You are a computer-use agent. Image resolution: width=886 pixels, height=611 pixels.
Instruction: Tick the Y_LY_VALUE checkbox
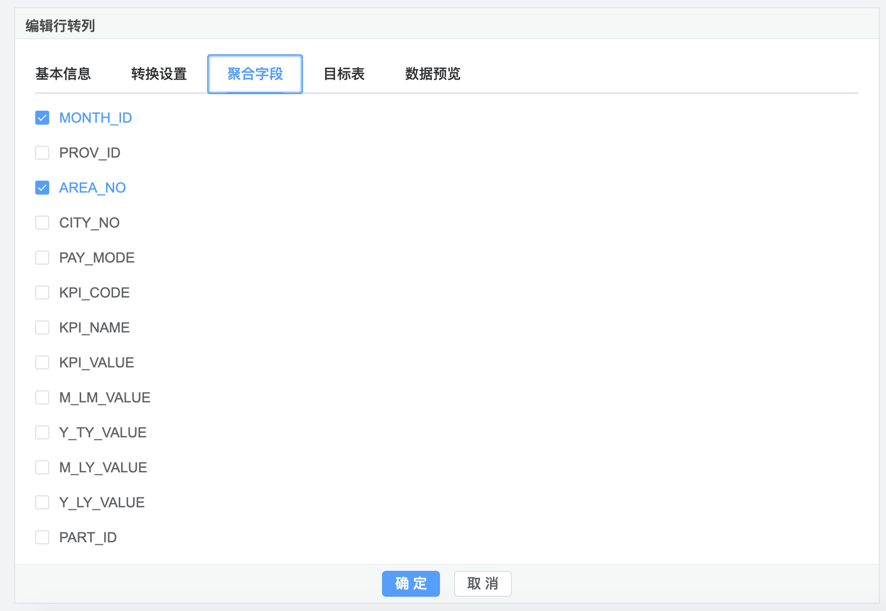tap(42, 503)
